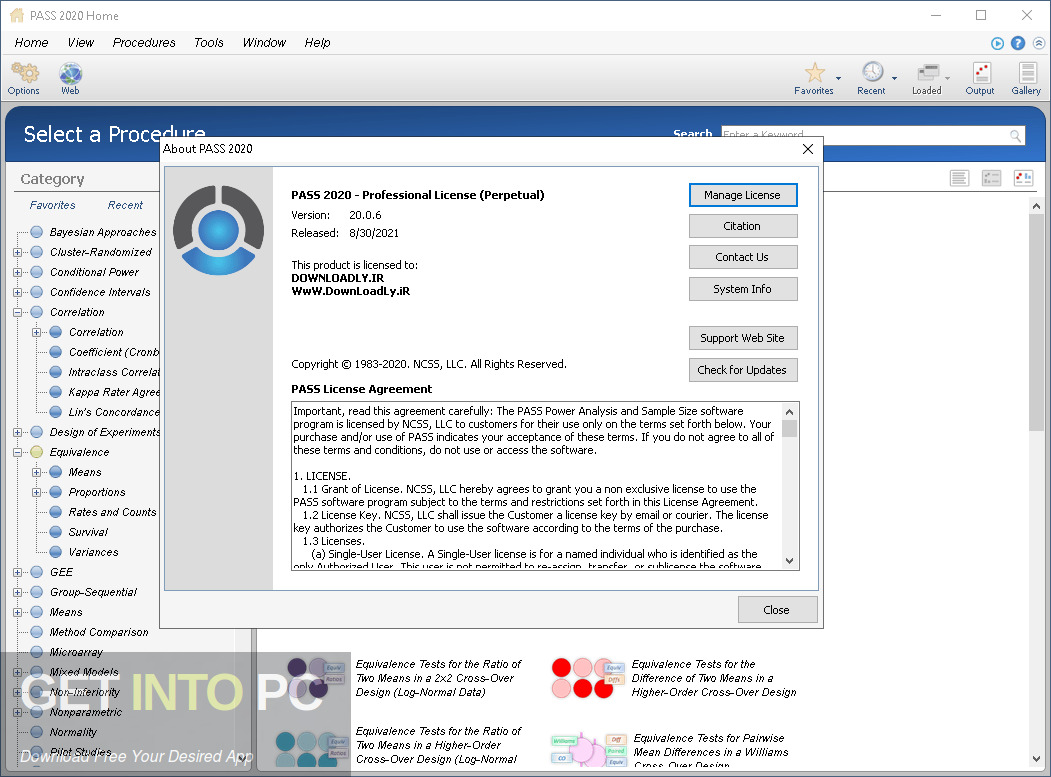Image resolution: width=1051 pixels, height=777 pixels.
Task: Expand the Group-Sequential category
Action: [x=17, y=593]
